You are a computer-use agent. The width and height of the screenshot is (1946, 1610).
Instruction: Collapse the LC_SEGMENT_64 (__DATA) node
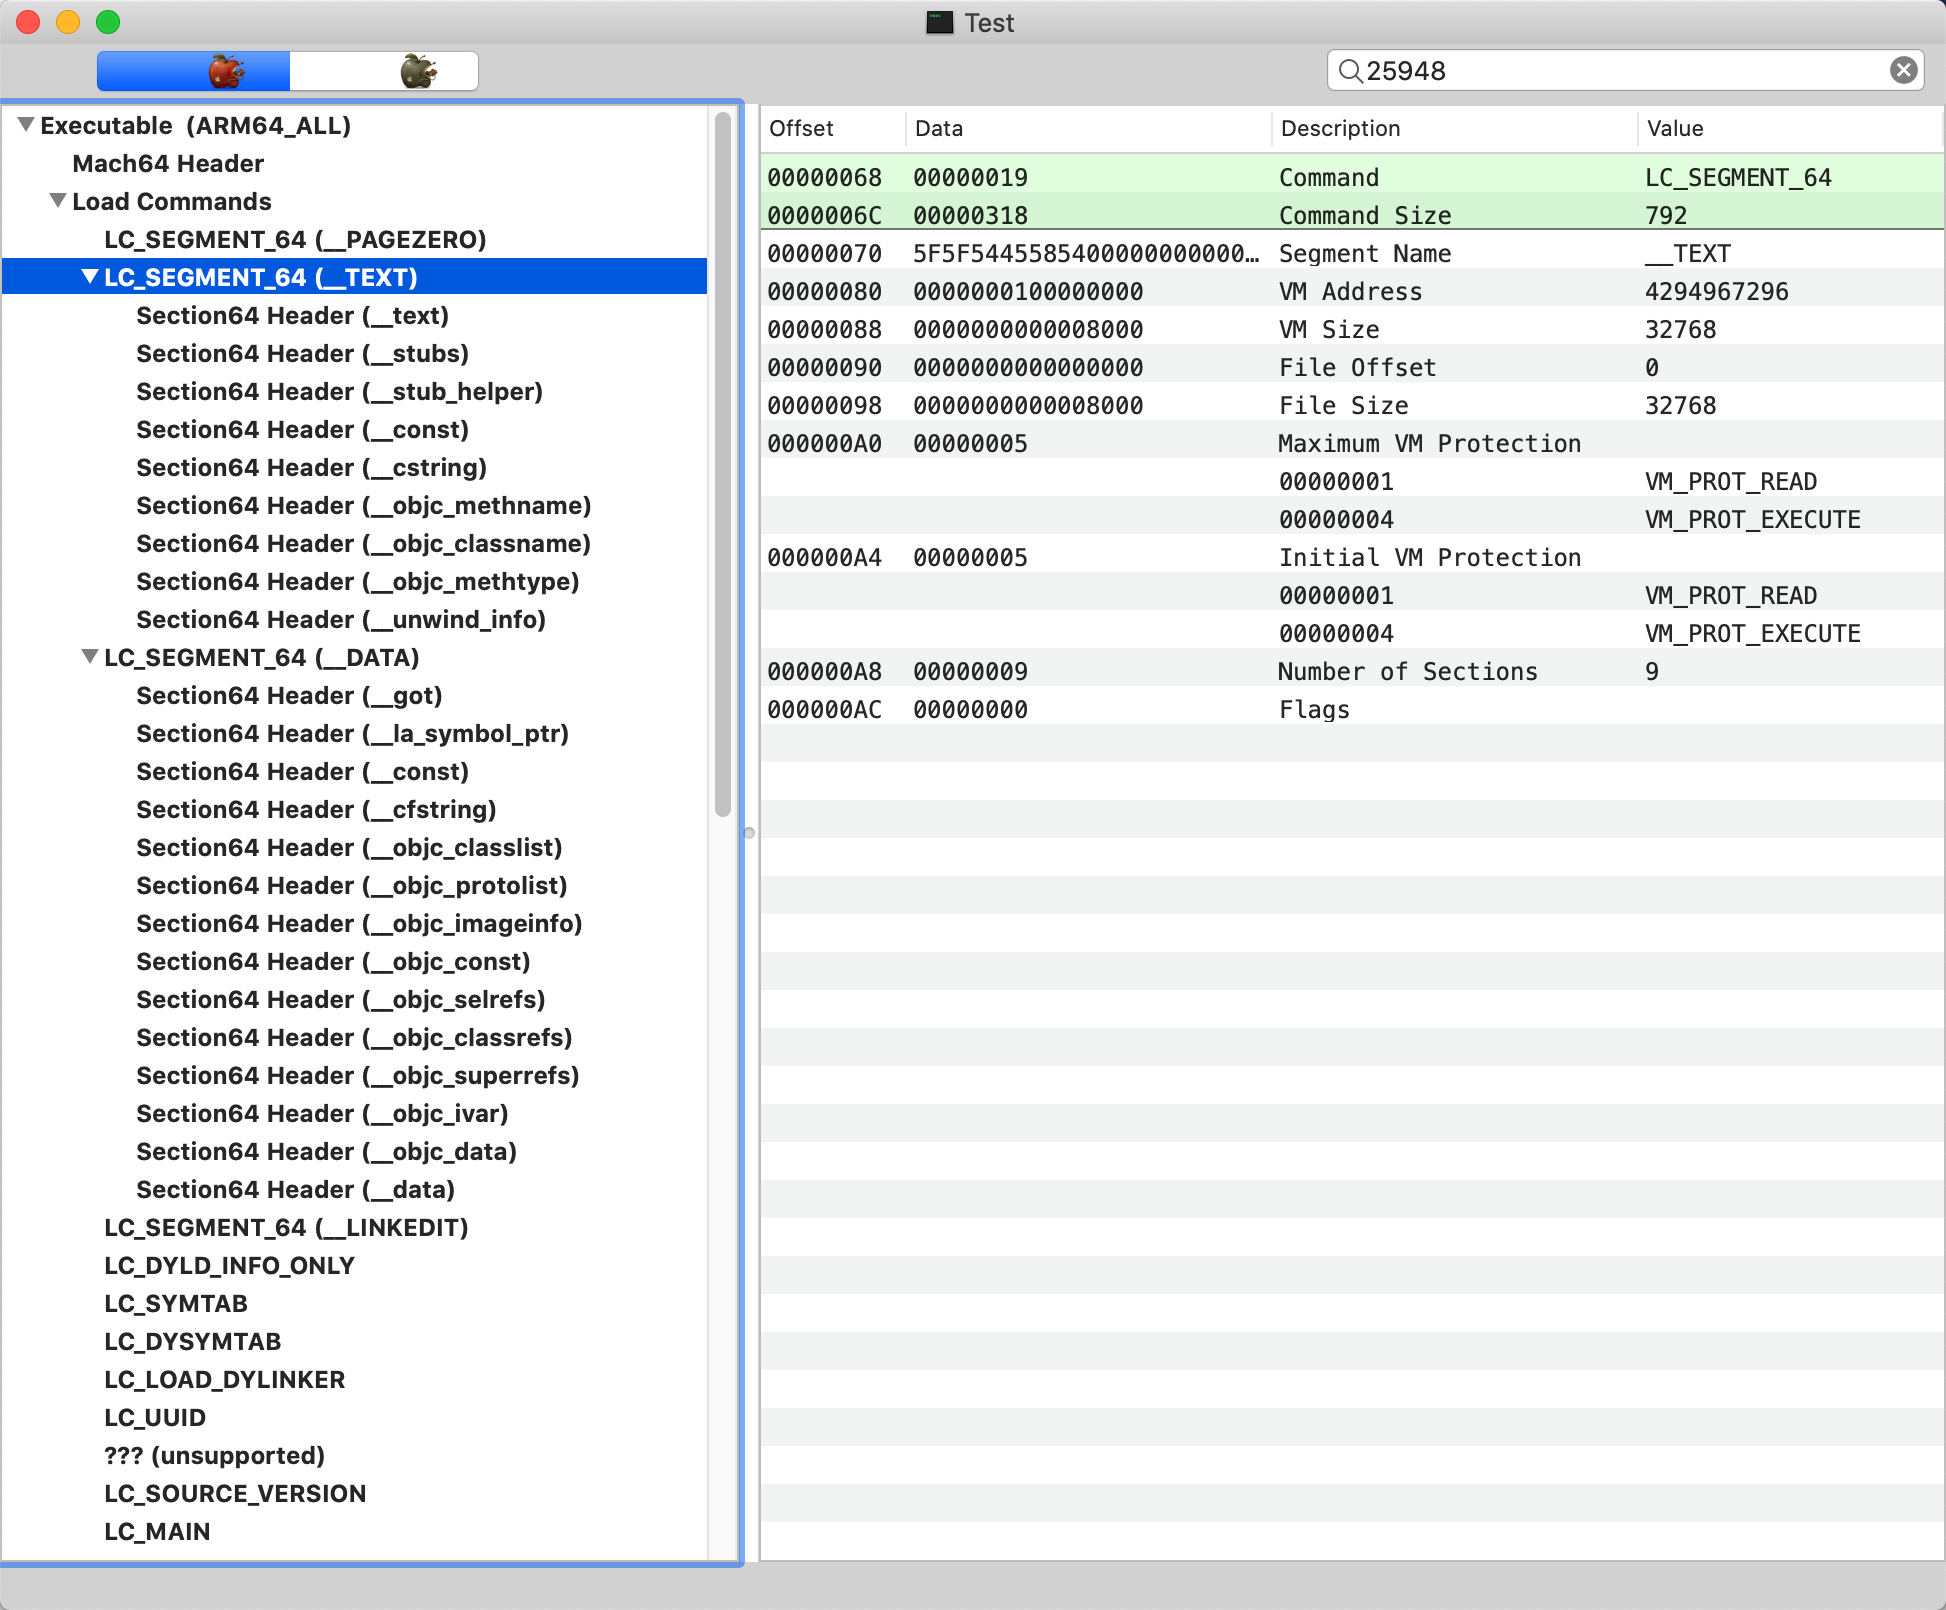point(90,657)
